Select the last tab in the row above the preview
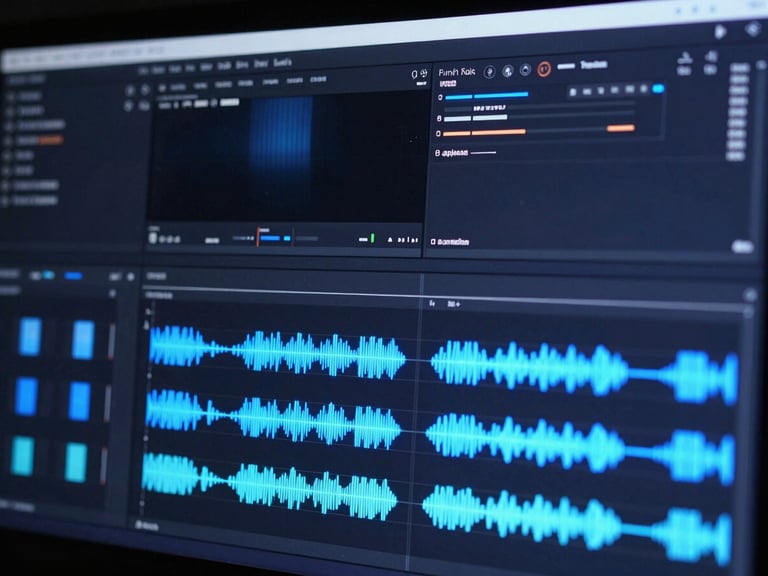This screenshot has height=576, width=768. tap(318, 79)
